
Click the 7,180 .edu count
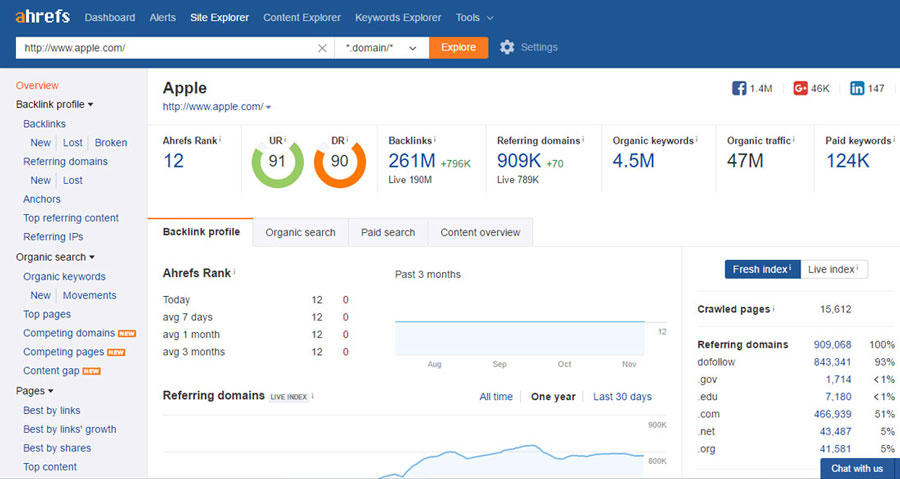pyautogui.click(x=838, y=396)
